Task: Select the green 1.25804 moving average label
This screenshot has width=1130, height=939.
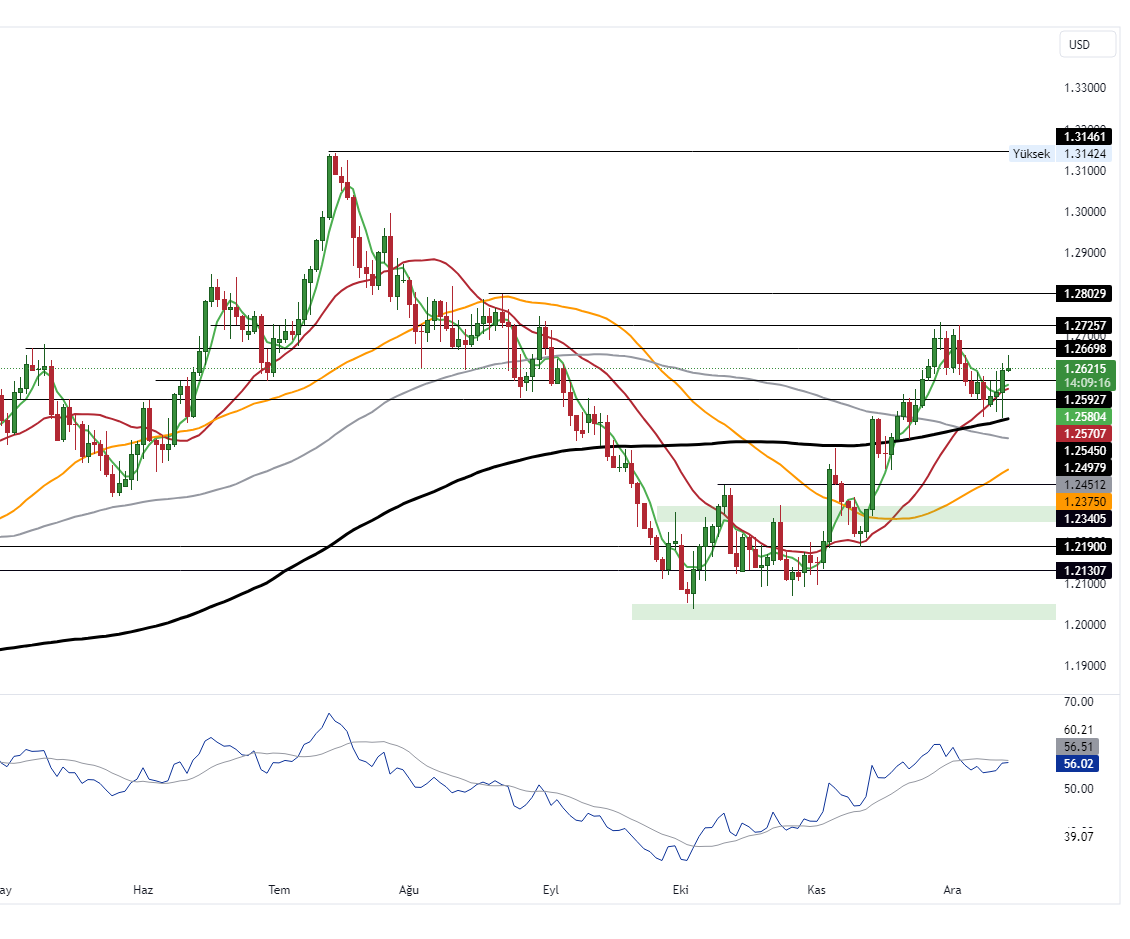Action: click(1084, 416)
